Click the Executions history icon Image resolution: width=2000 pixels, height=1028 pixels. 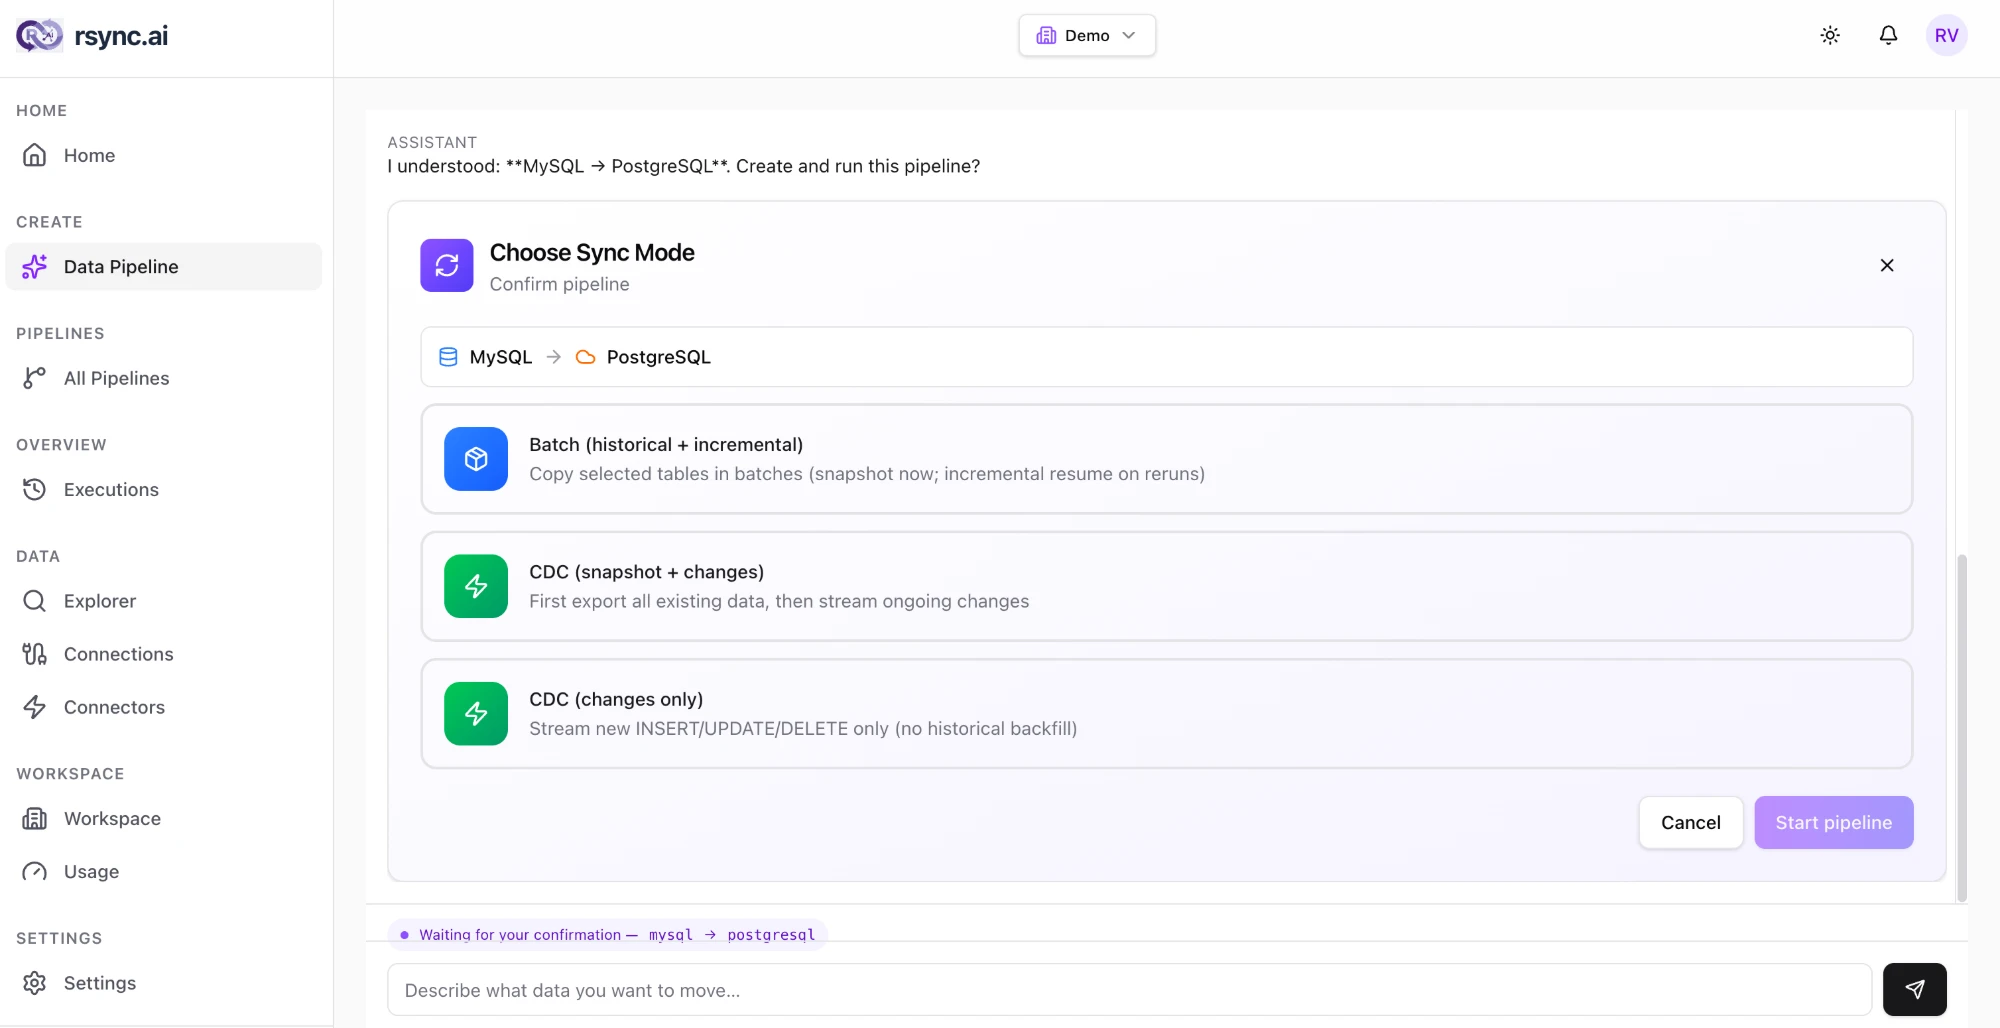pyautogui.click(x=35, y=489)
